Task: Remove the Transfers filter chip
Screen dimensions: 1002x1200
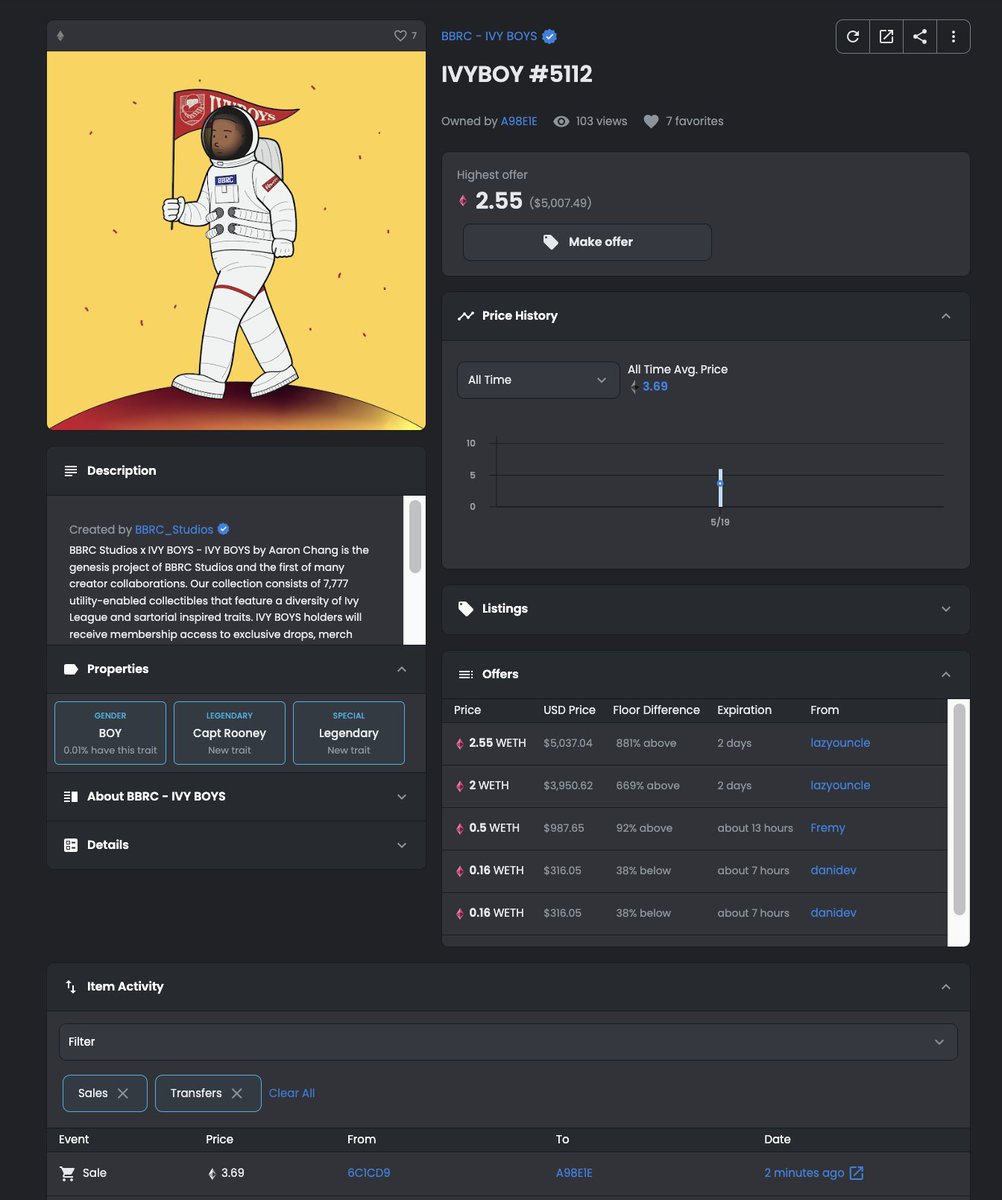Action: click(x=237, y=1093)
